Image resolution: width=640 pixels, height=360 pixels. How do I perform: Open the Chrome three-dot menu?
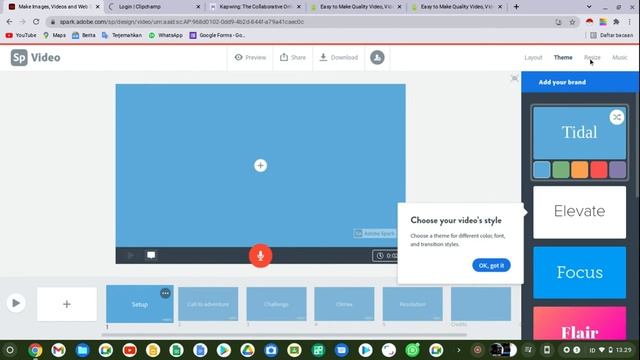630,22
